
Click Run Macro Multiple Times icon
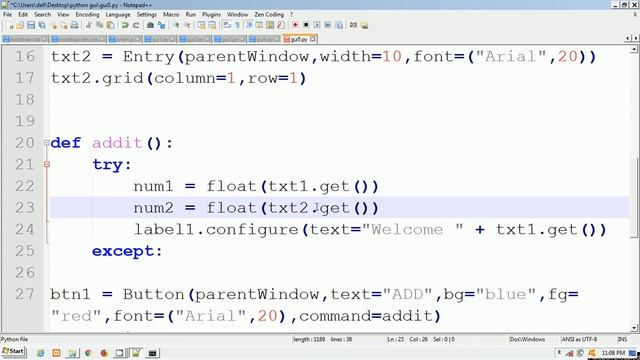pos(328,25)
